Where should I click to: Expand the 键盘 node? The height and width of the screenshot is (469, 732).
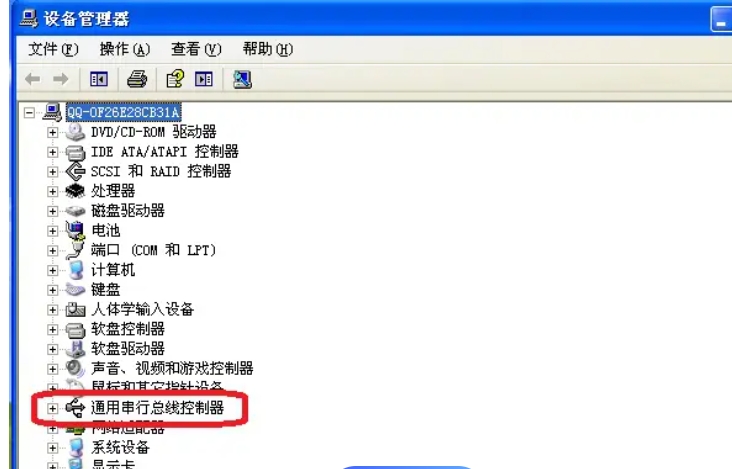(x=52, y=290)
